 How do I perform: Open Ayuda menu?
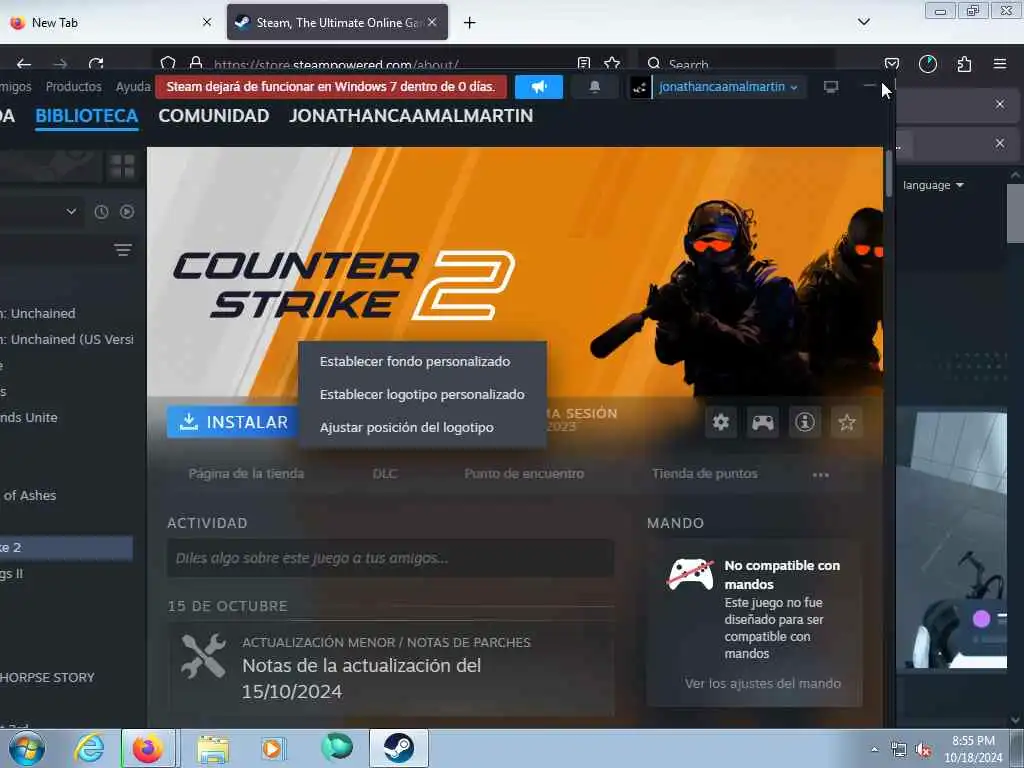133,87
